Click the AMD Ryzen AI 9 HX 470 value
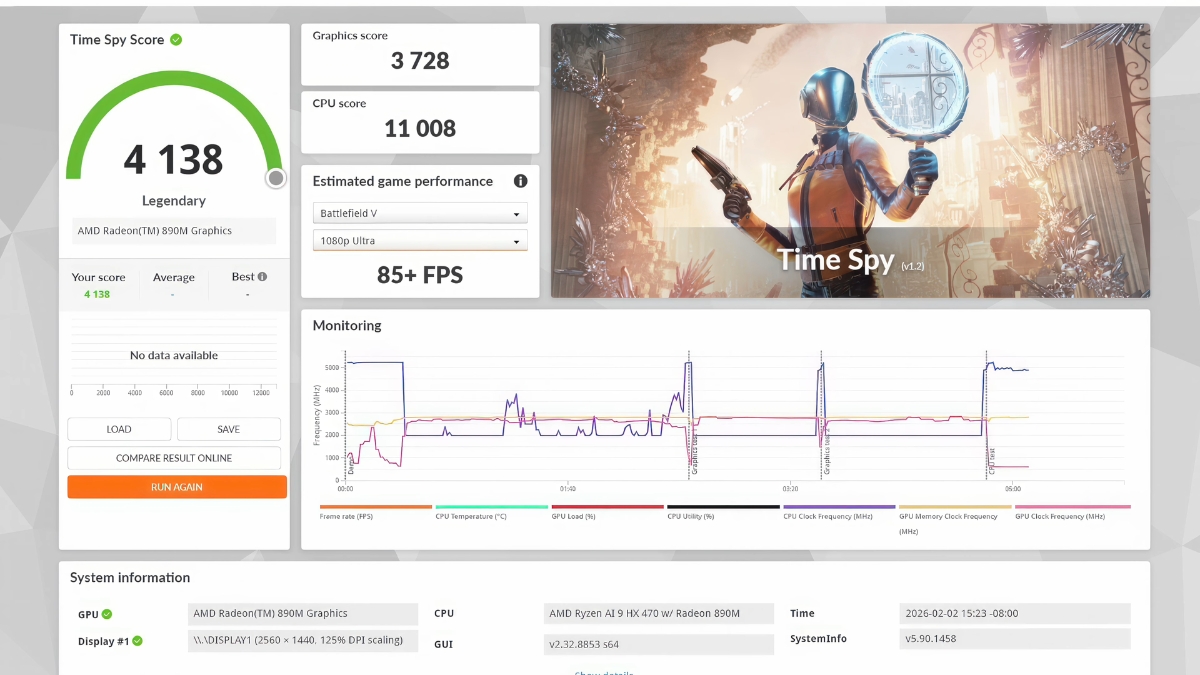This screenshot has width=1200, height=675. point(659,614)
